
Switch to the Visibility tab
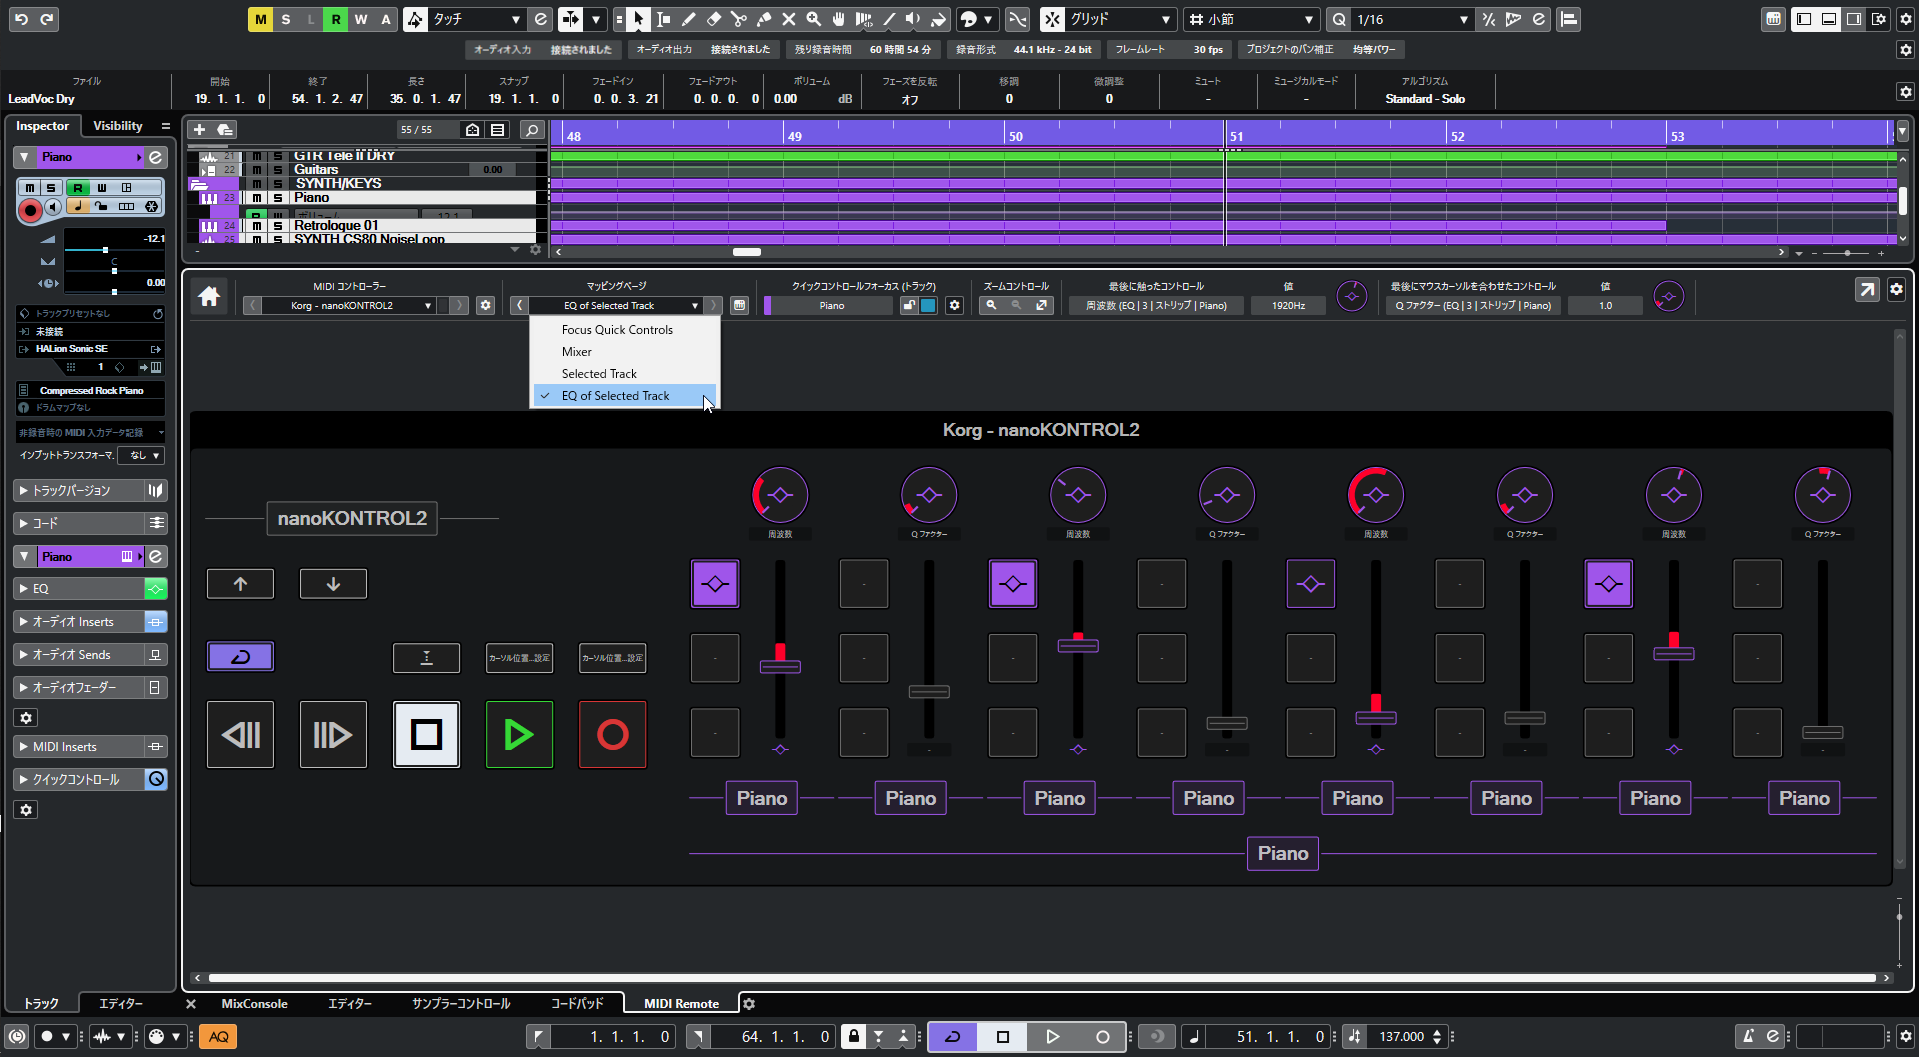[118, 126]
